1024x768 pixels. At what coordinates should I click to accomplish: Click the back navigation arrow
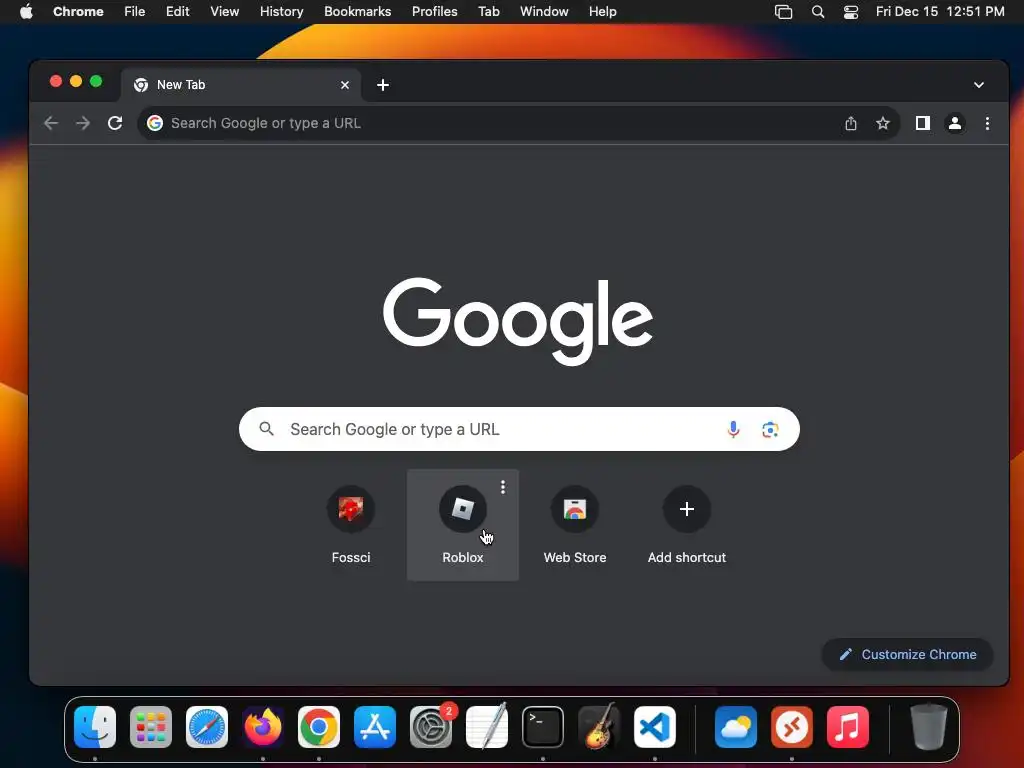point(51,123)
